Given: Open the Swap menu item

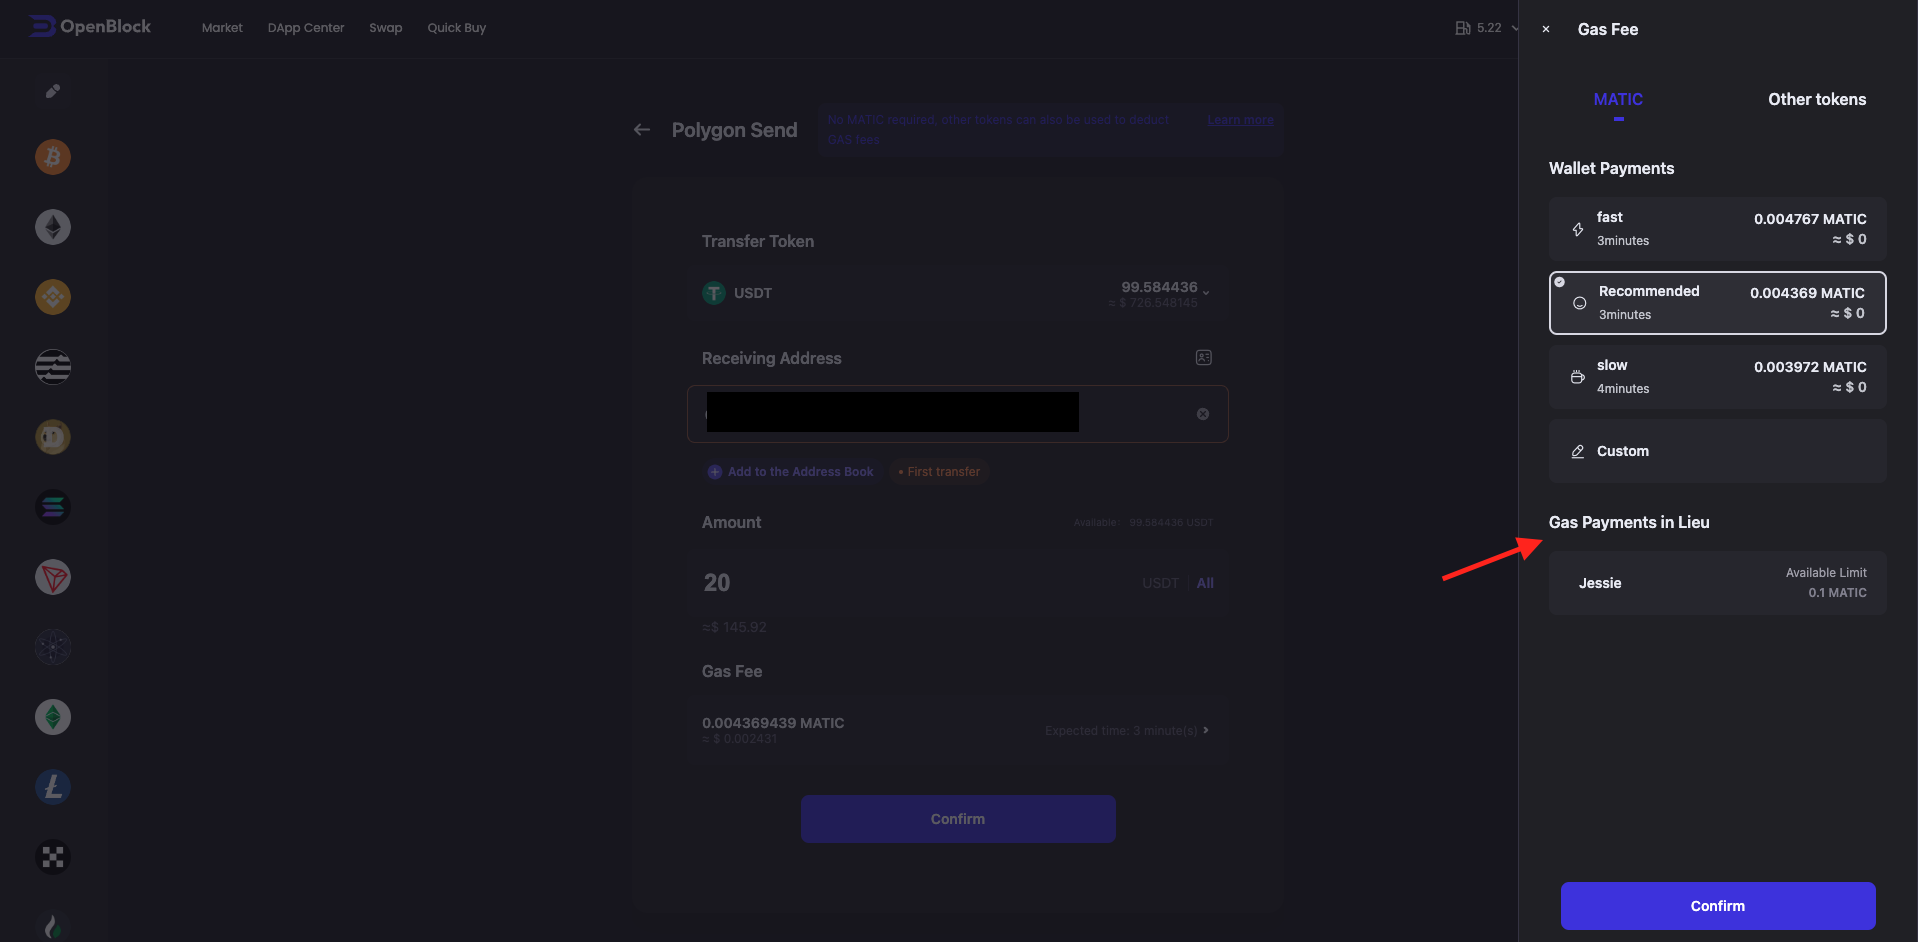Looking at the screenshot, I should tap(385, 28).
